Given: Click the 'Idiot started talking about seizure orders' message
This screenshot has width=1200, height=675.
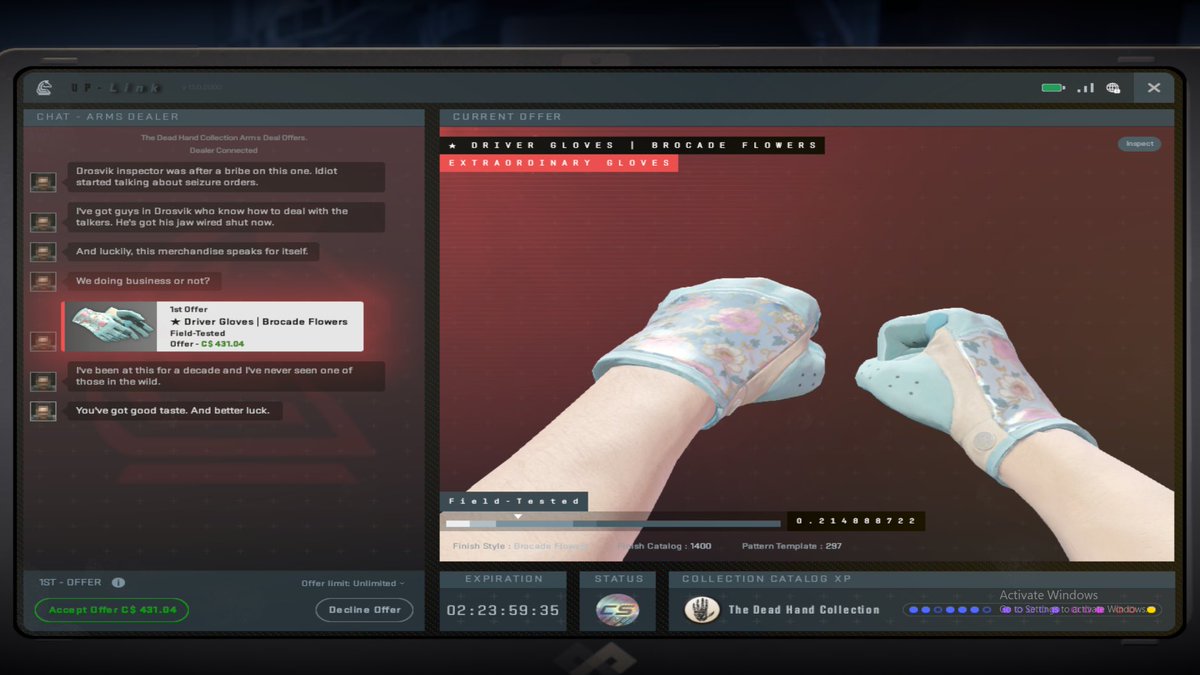Looking at the screenshot, I should click(226, 177).
